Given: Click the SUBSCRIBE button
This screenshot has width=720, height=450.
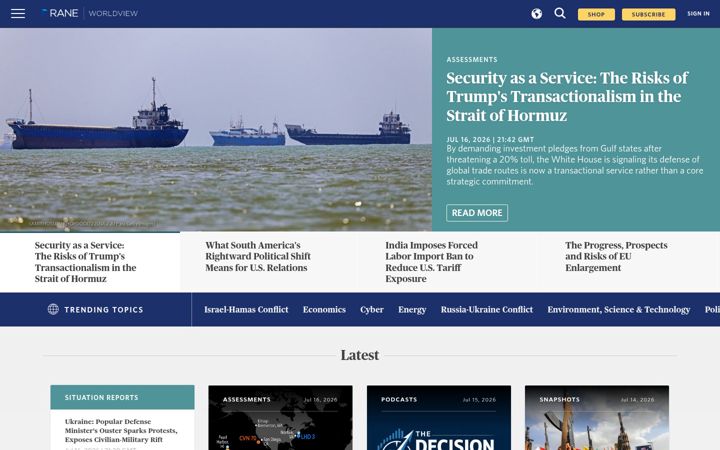Looking at the screenshot, I should coord(648,14).
